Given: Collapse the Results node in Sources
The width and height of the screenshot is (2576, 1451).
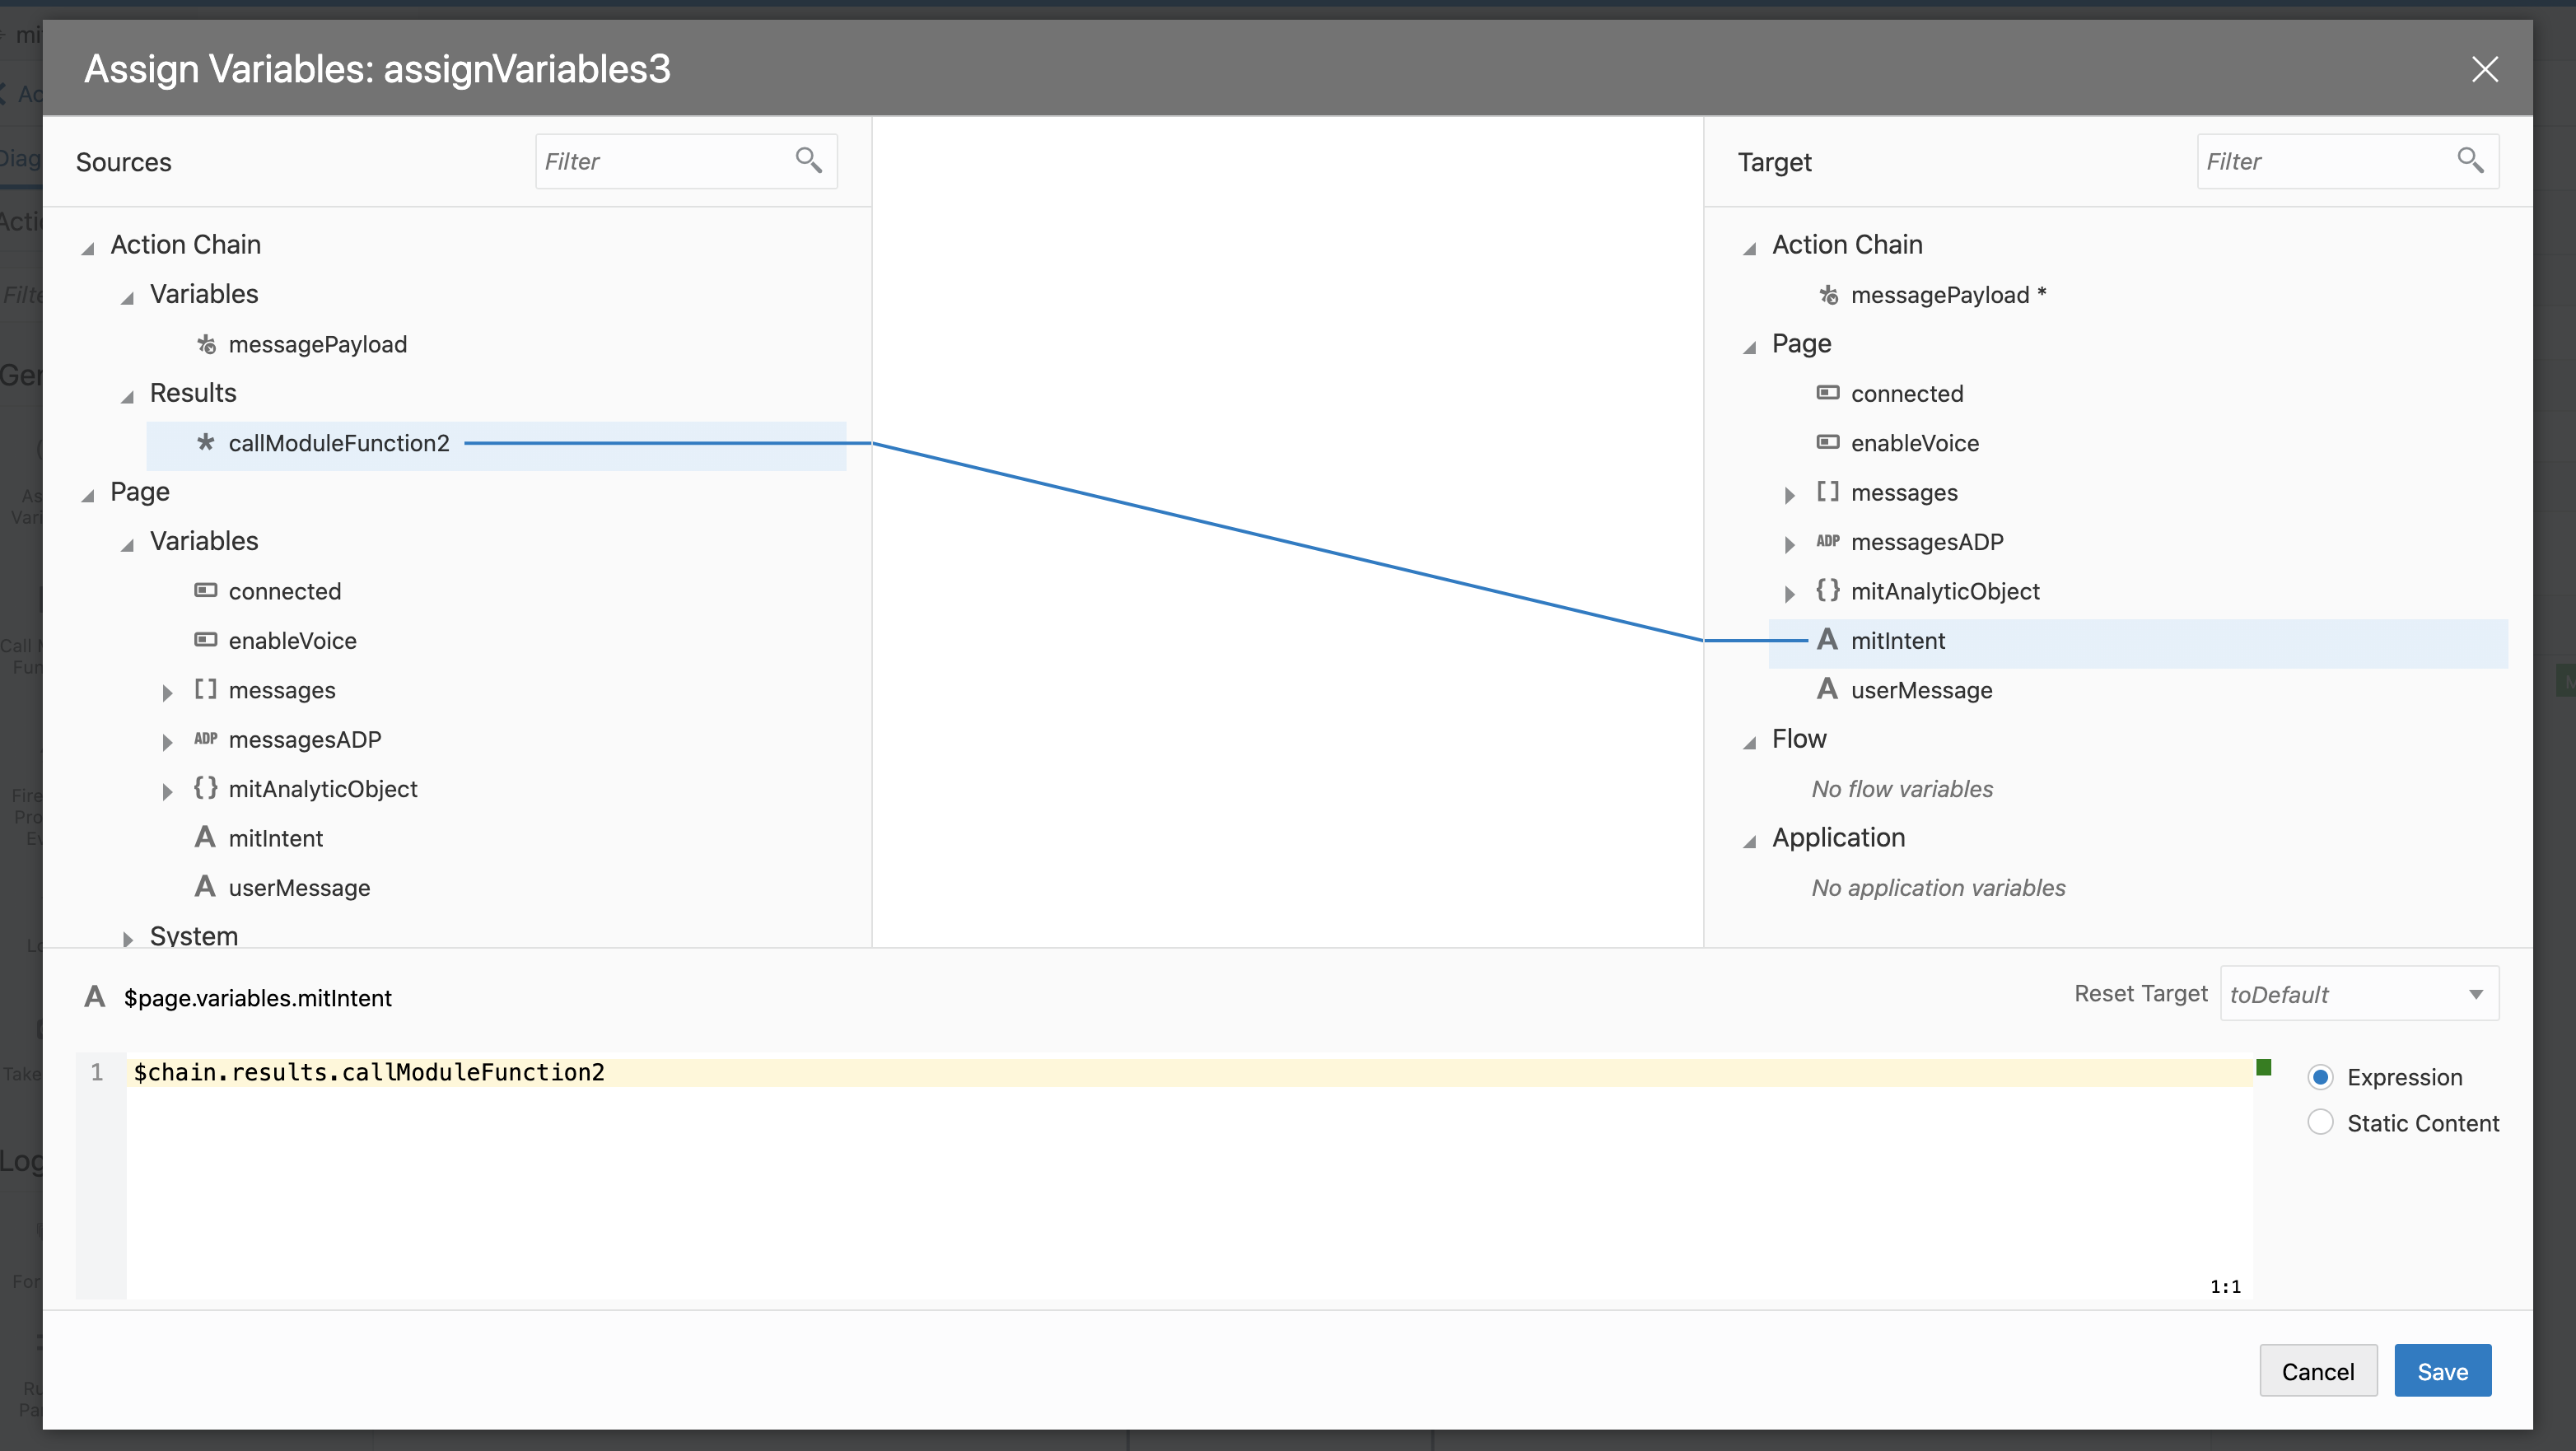Looking at the screenshot, I should coord(128,396).
